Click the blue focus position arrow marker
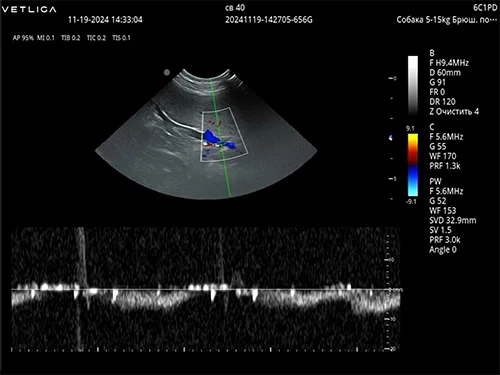 pos(391,138)
